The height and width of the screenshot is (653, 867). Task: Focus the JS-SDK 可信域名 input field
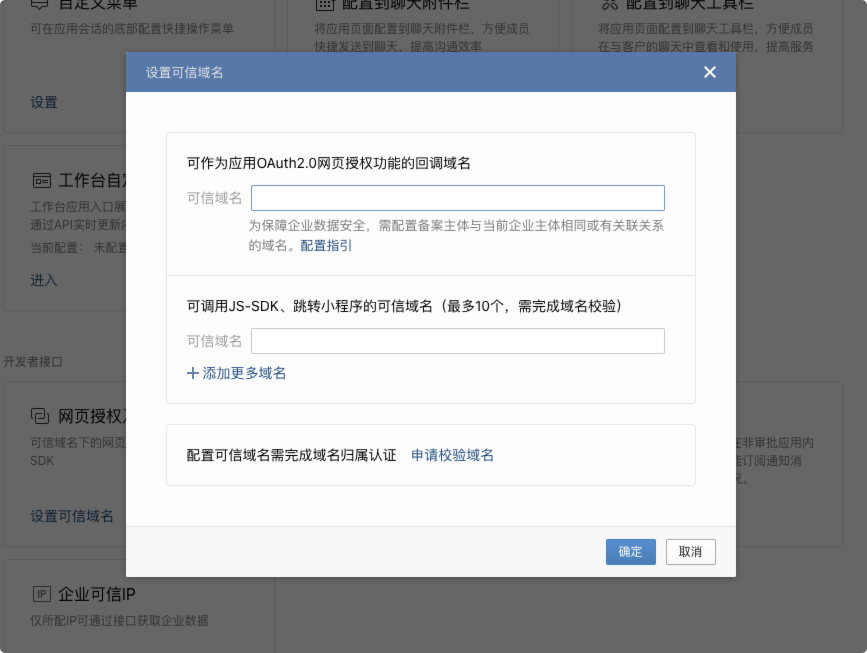457,341
